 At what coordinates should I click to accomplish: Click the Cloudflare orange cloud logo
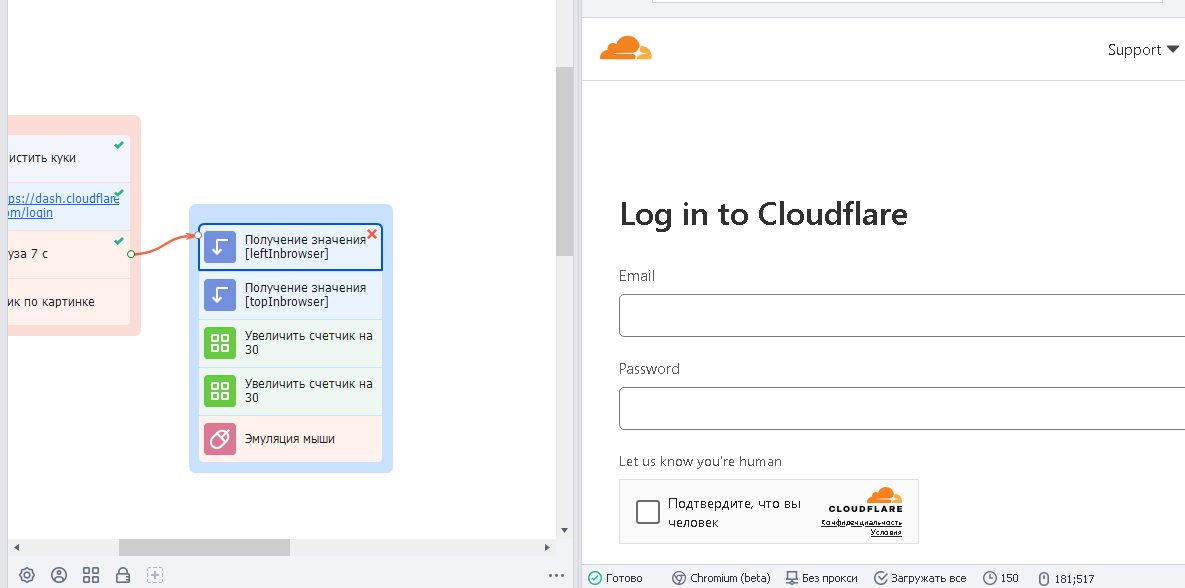[626, 48]
